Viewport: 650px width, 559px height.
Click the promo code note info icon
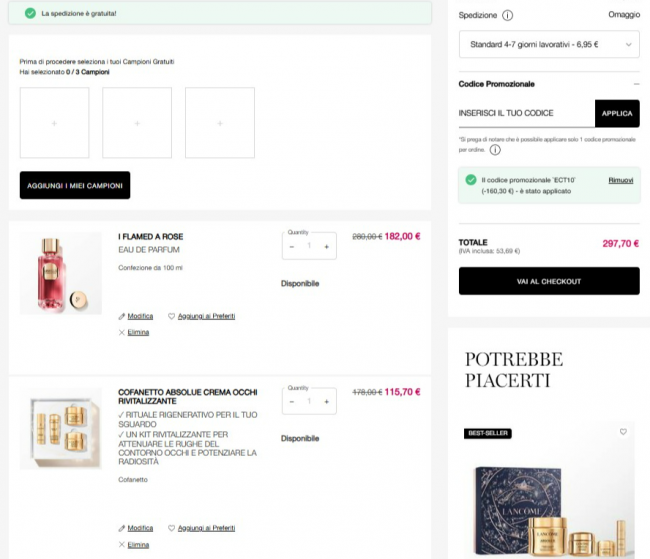point(495,150)
